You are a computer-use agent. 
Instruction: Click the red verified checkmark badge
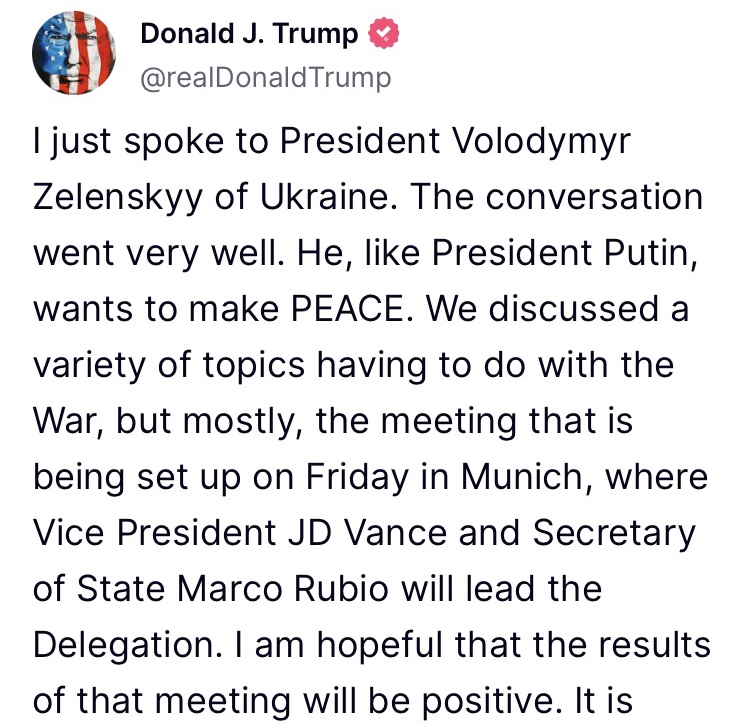click(x=384, y=33)
